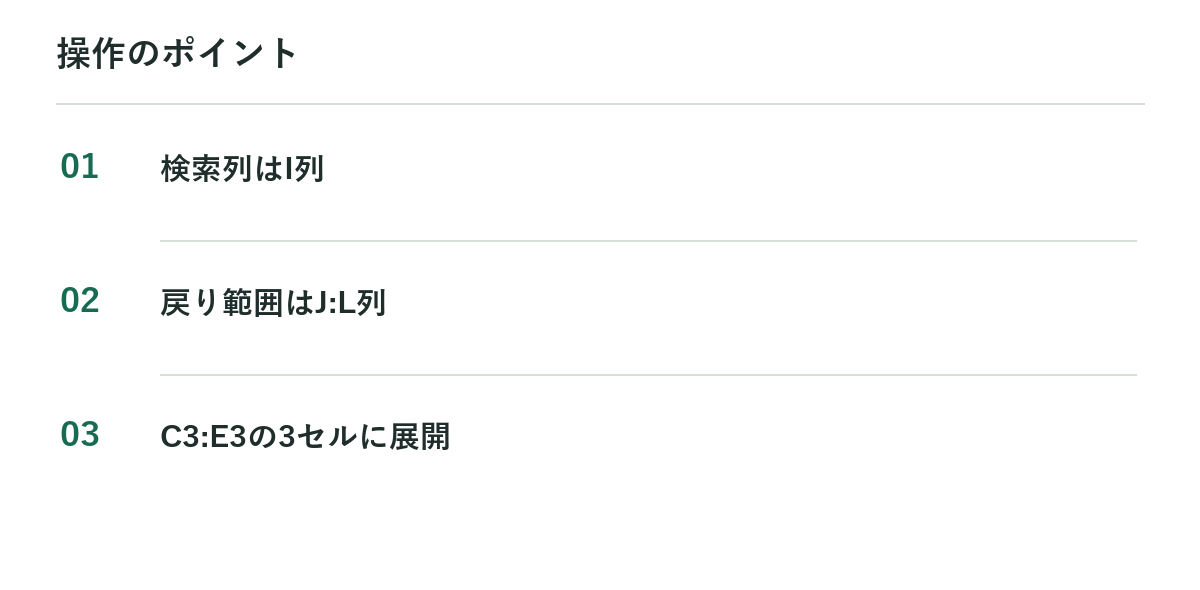Click the cell reference C3:E3 in step 03
The width and height of the screenshot is (1200, 590).
[x=204, y=436]
